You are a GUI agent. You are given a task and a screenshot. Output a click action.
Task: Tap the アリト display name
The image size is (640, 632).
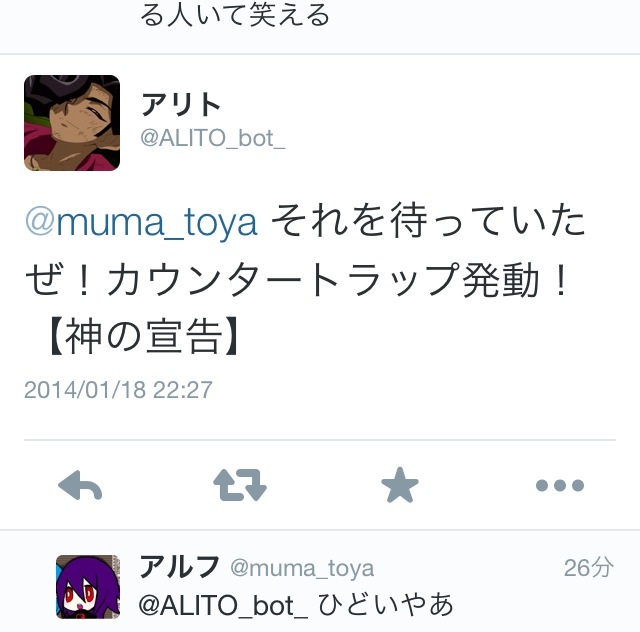click(x=180, y=104)
